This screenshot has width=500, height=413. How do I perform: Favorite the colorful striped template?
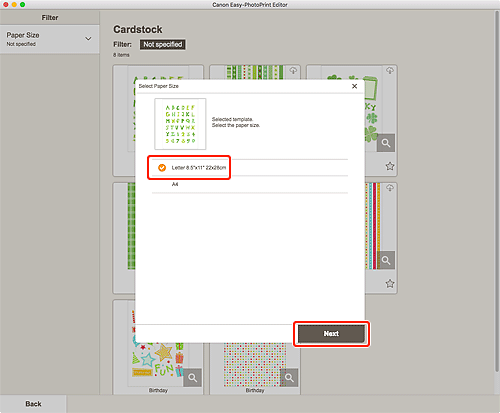tap(390, 284)
